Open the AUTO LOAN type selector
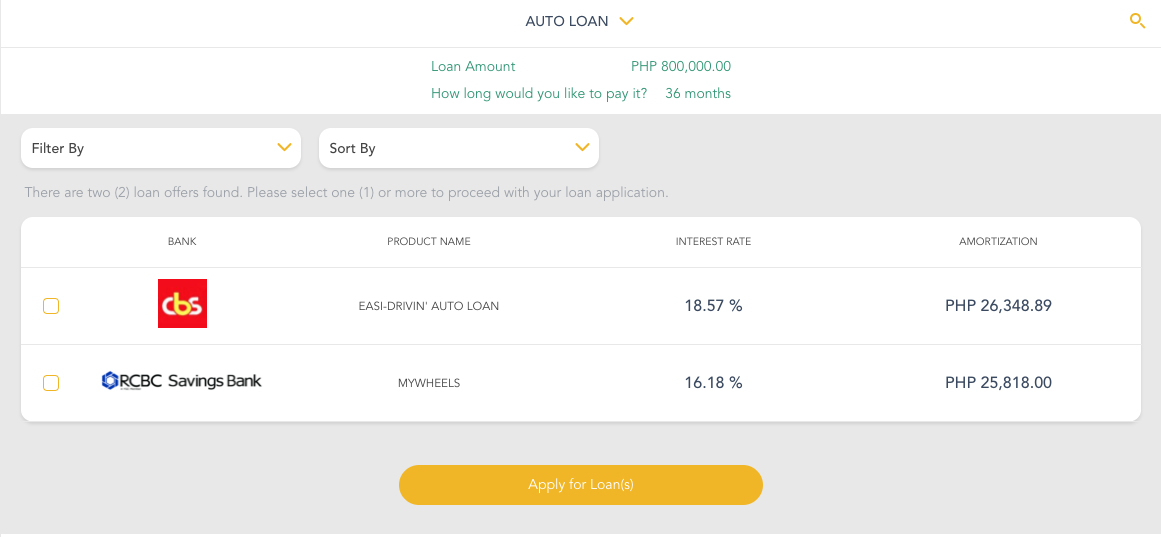Screen dimensions: 1161x537 (x=580, y=21)
